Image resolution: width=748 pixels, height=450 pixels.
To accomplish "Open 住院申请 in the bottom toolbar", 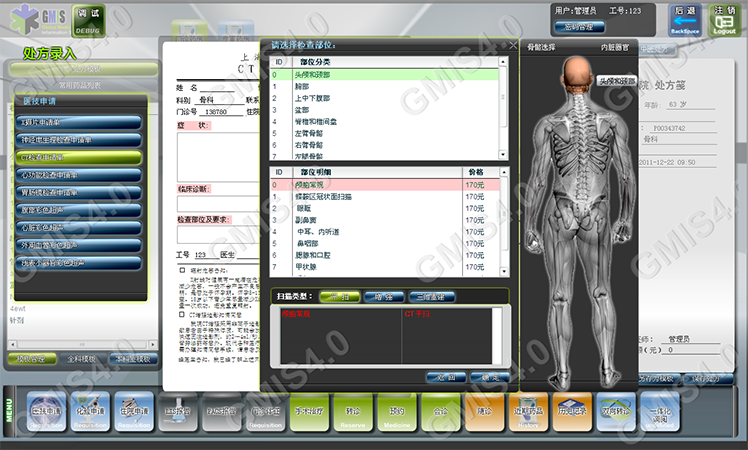I will [x=134, y=412].
